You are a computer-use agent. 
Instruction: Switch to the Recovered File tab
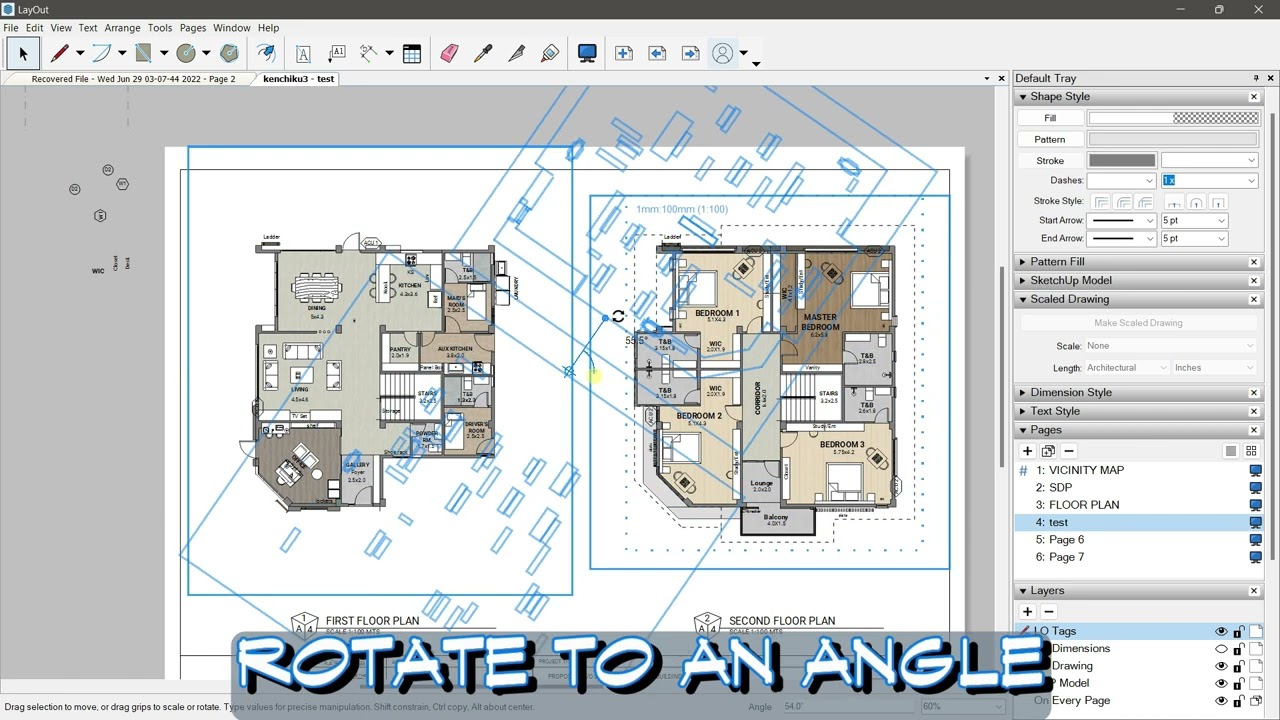click(x=133, y=79)
